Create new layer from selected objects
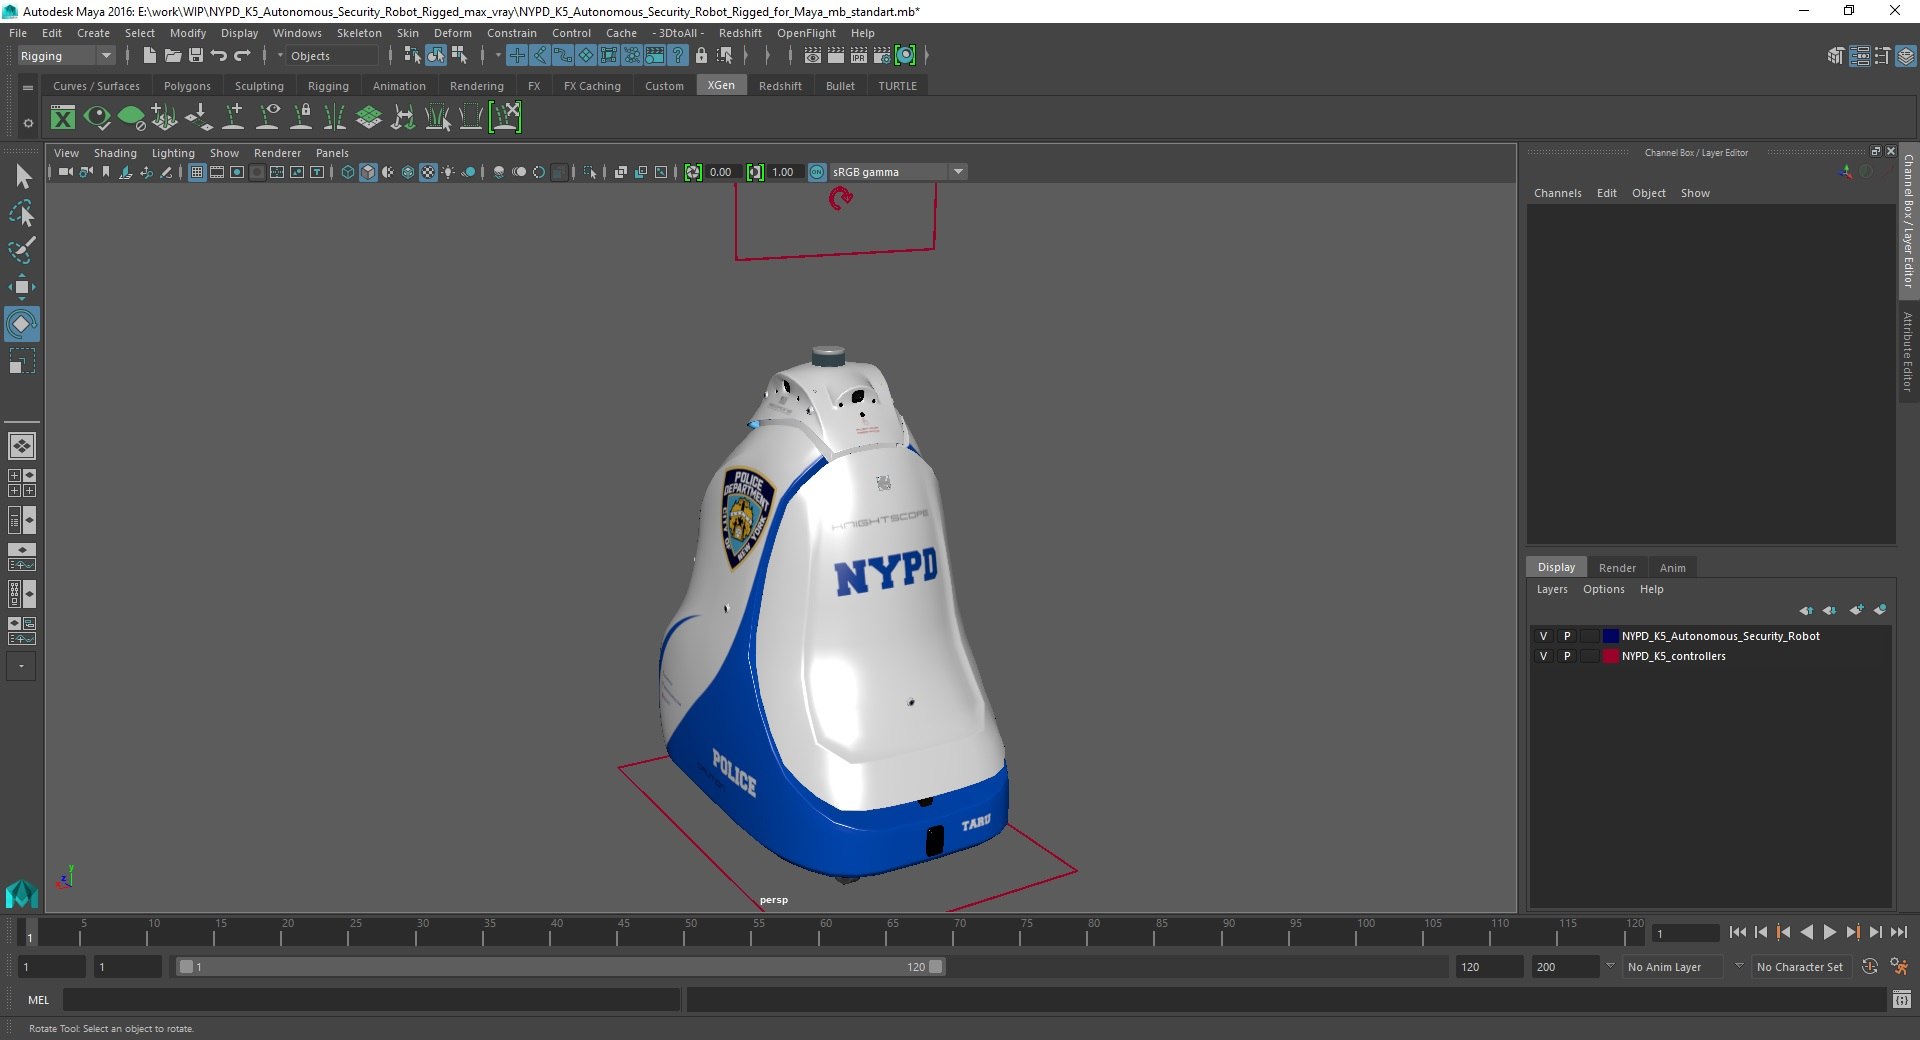Screen dimensions: 1920x1040 click(1880, 610)
